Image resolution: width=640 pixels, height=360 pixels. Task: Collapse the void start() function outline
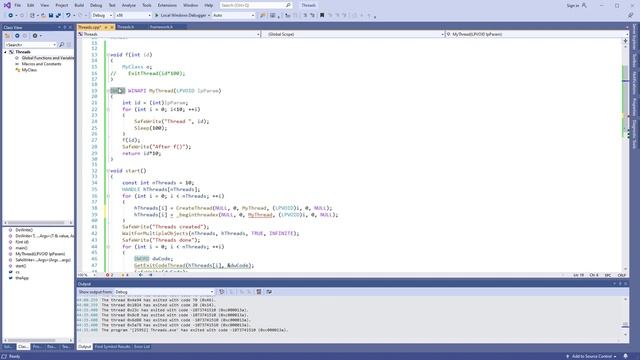(108, 171)
